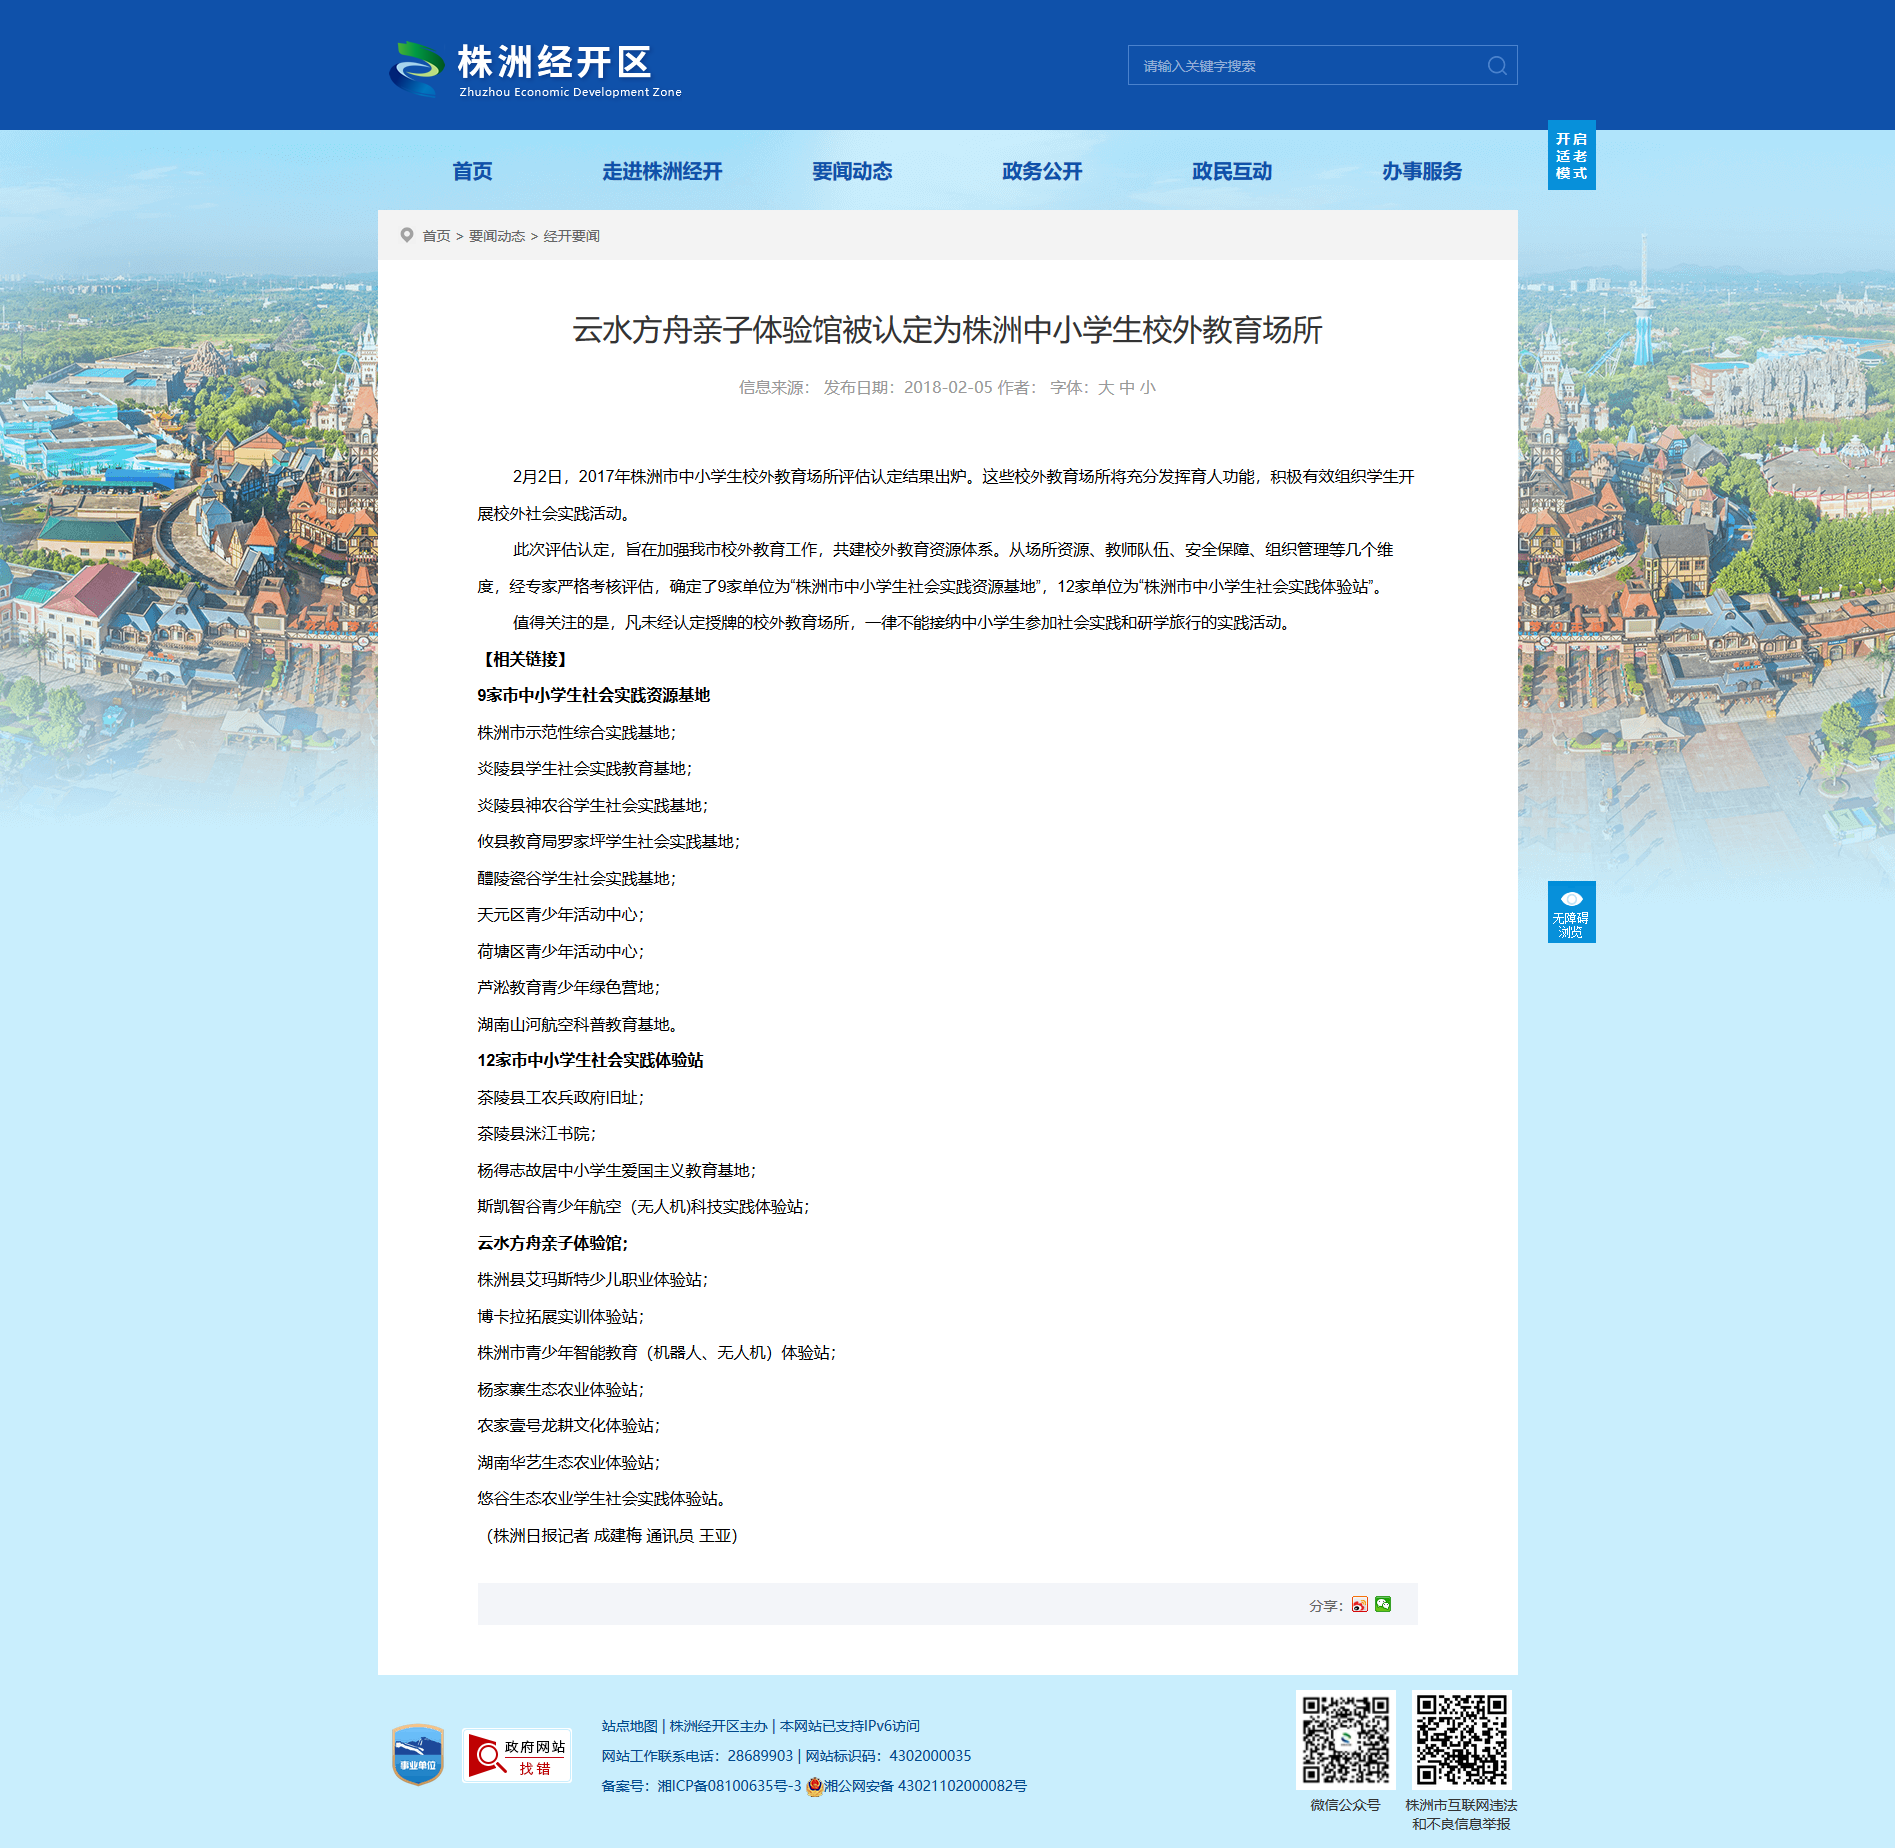Click the 微信公众号 QR code
This screenshot has height=1848, width=1895.
(1346, 1740)
